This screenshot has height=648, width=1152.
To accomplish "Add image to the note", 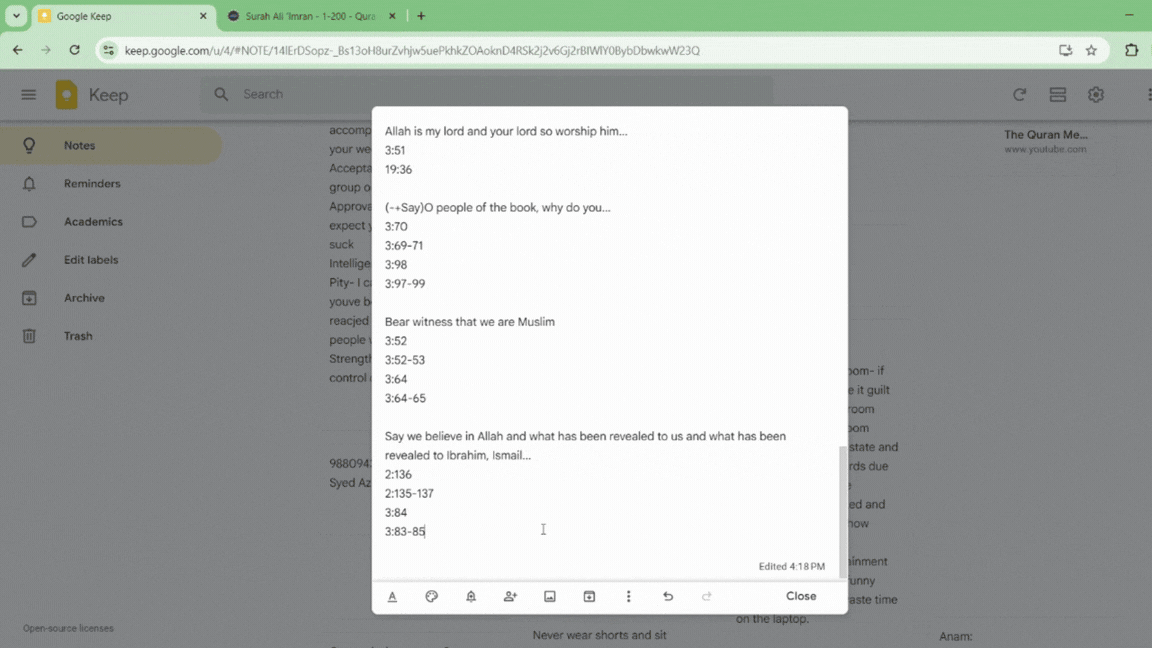I will pos(550,596).
